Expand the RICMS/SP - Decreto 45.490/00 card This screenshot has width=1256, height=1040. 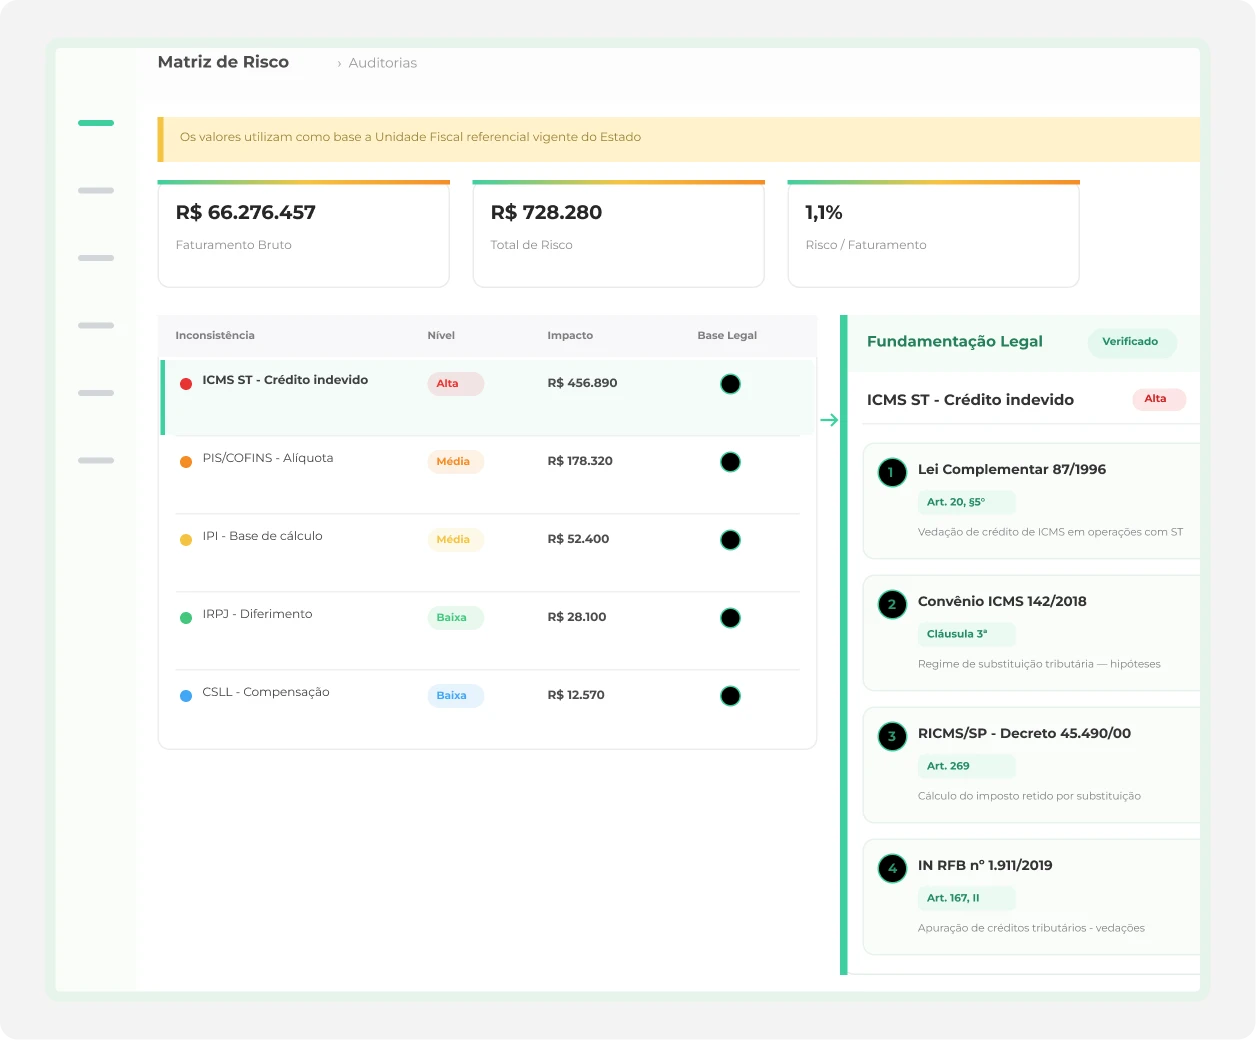coord(1031,765)
